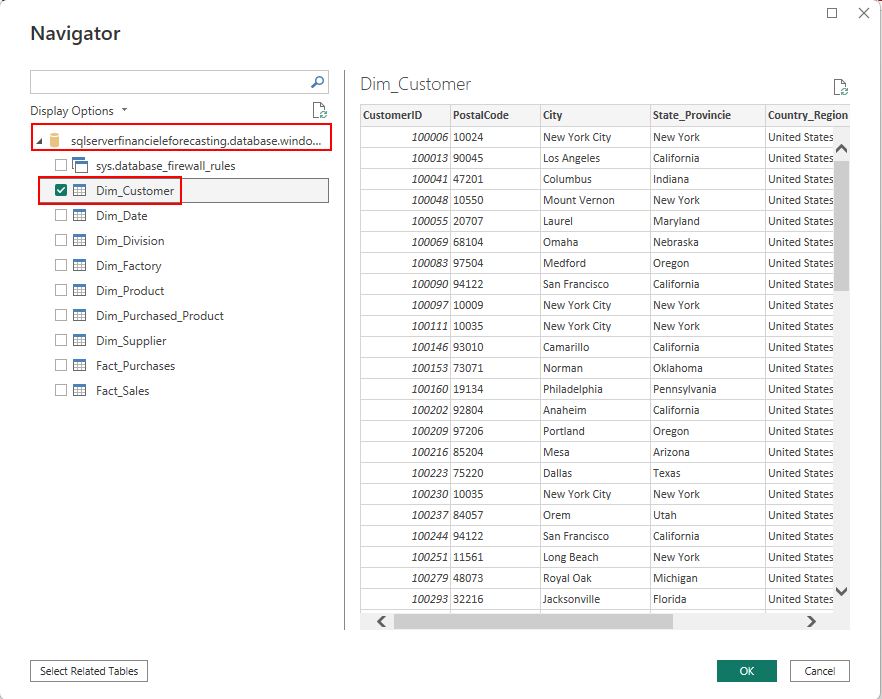Collapse the sqlserverfinancieleforecasting database node
Viewport: 882px width, 699px height.
(39, 141)
